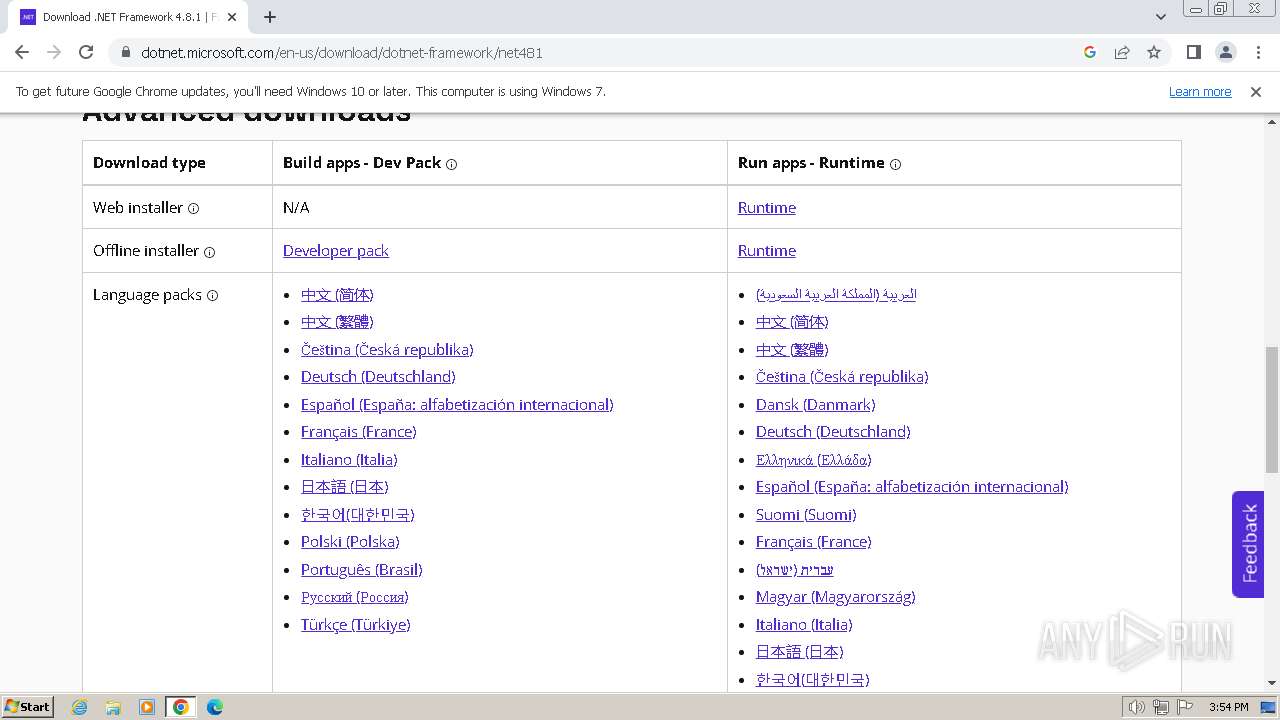Screen dimensions: 1280x720
Task: Click the page vertical scrollbar thumb
Action: (1271, 410)
